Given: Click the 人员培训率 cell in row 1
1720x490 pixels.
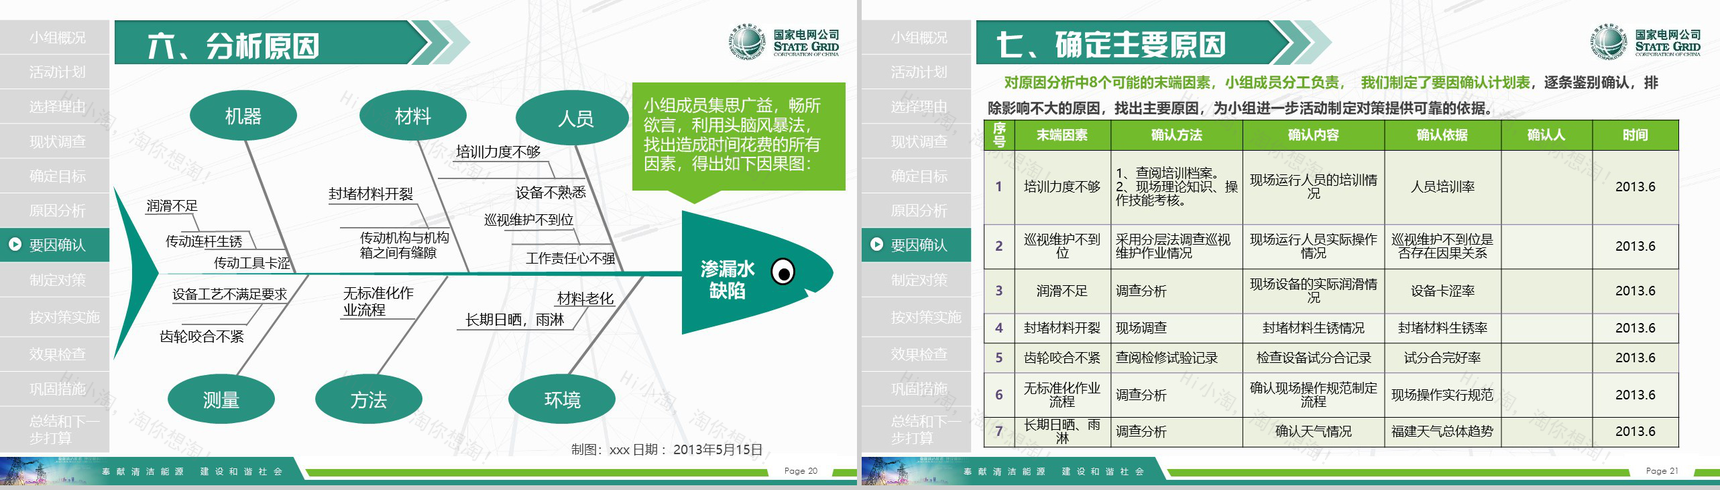Looking at the screenshot, I should click(x=1442, y=187).
